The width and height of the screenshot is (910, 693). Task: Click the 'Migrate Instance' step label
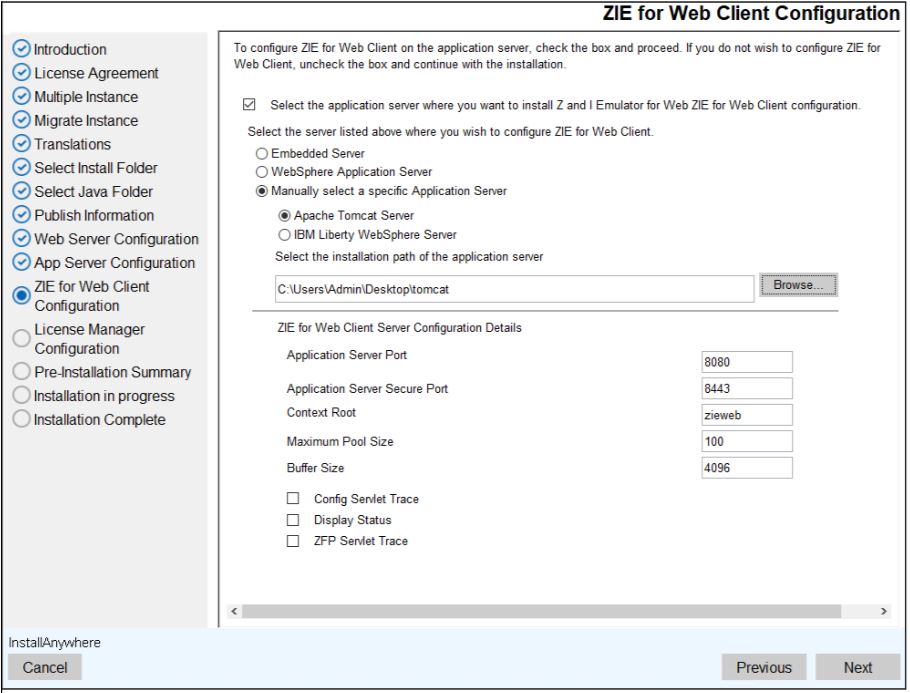(x=86, y=121)
